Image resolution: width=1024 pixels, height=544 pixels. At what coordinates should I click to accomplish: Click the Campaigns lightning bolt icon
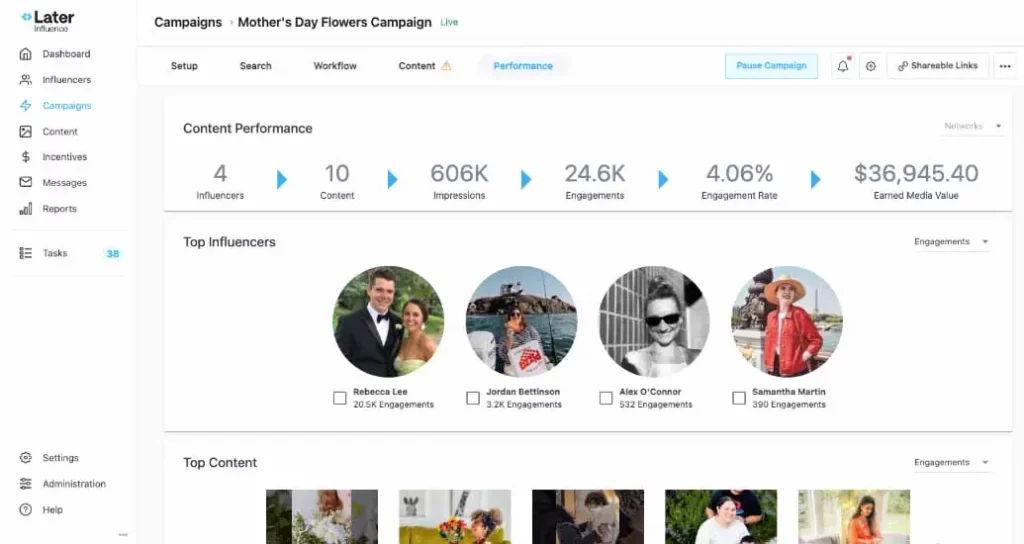25,105
